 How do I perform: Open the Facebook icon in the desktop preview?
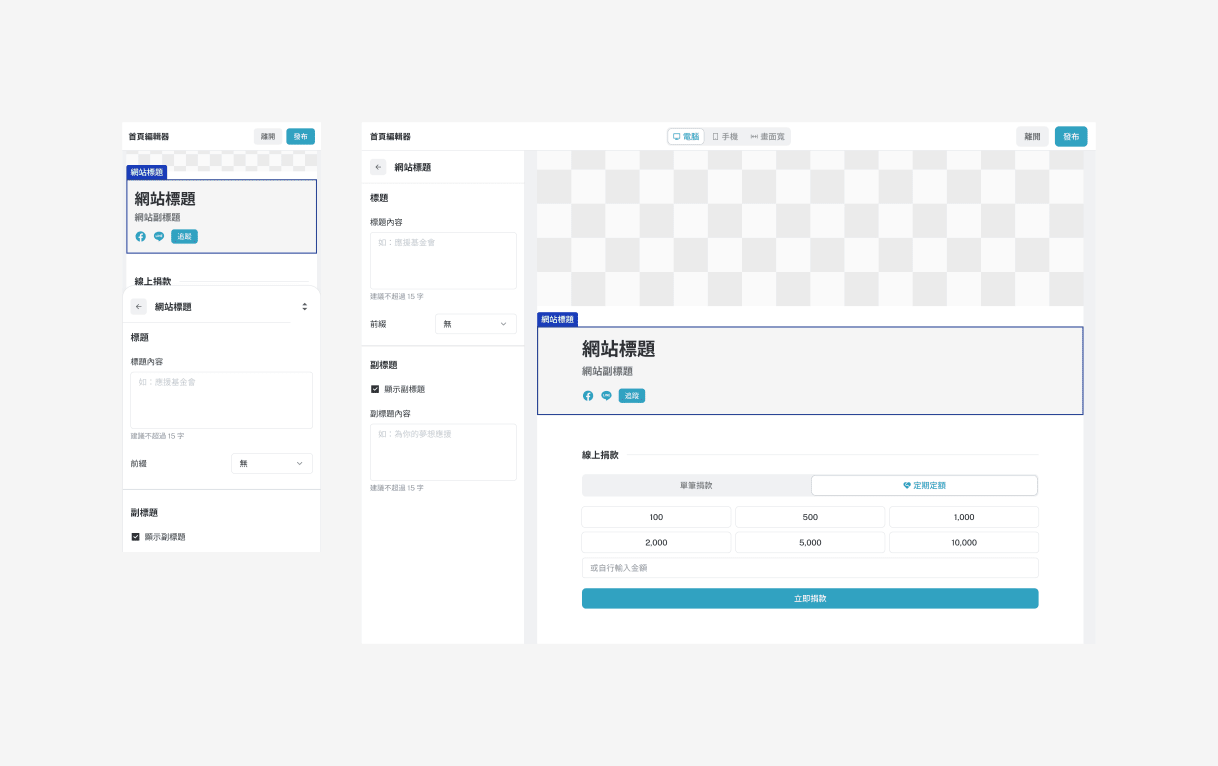[x=588, y=396]
